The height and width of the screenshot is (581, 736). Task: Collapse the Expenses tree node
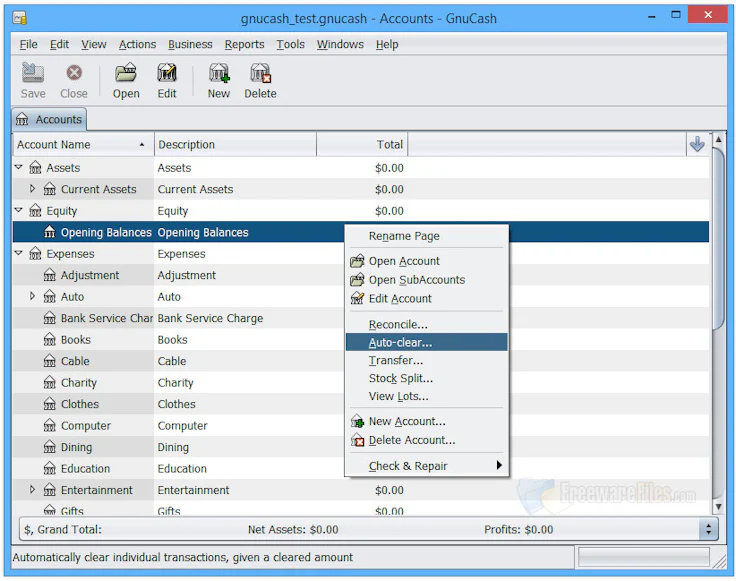(x=19, y=253)
